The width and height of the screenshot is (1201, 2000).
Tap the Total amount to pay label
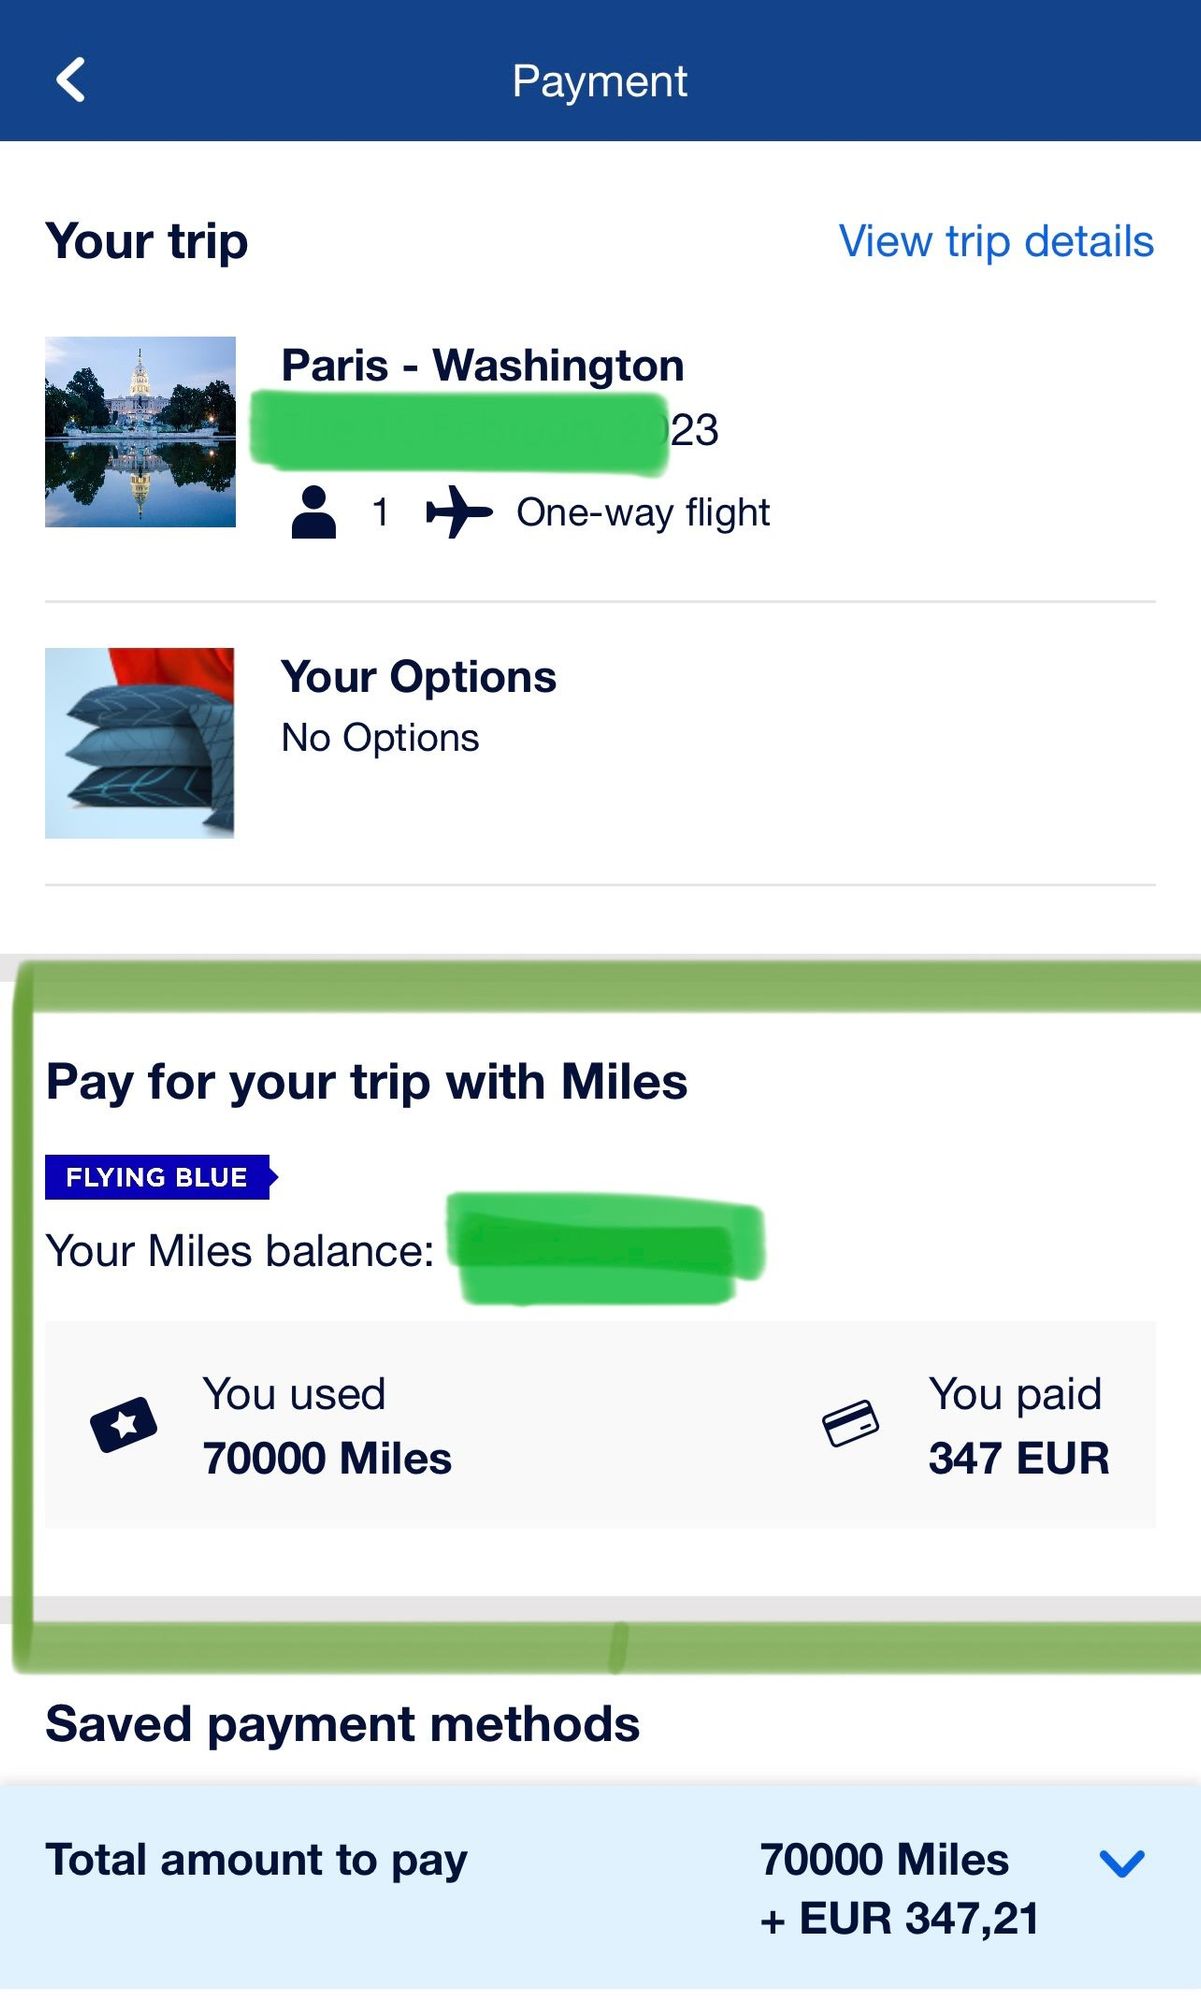pos(256,1860)
